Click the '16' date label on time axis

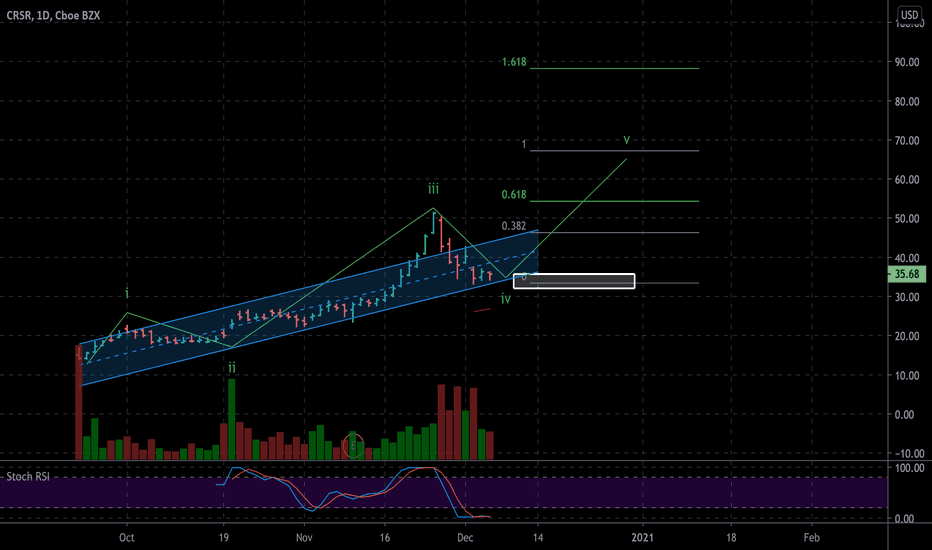point(385,538)
